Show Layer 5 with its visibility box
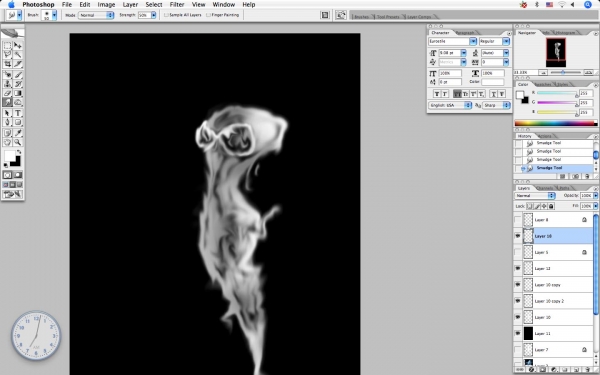Screen dimensions: 600x375 [x=518, y=252]
